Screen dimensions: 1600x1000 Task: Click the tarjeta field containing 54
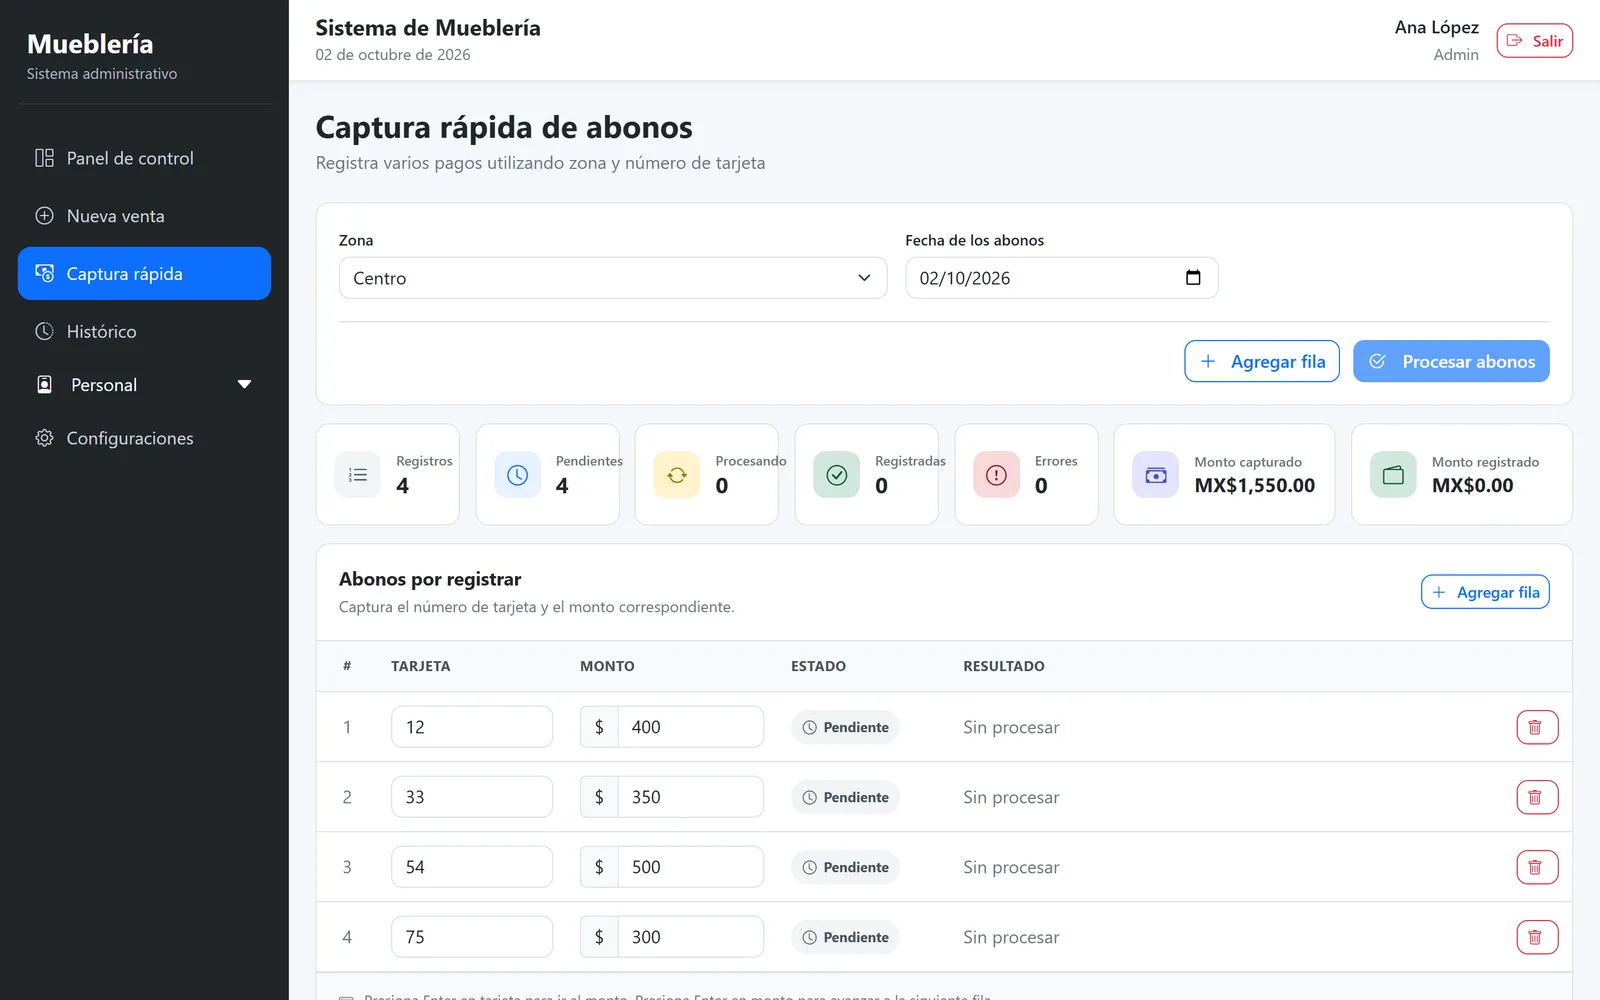[472, 867]
